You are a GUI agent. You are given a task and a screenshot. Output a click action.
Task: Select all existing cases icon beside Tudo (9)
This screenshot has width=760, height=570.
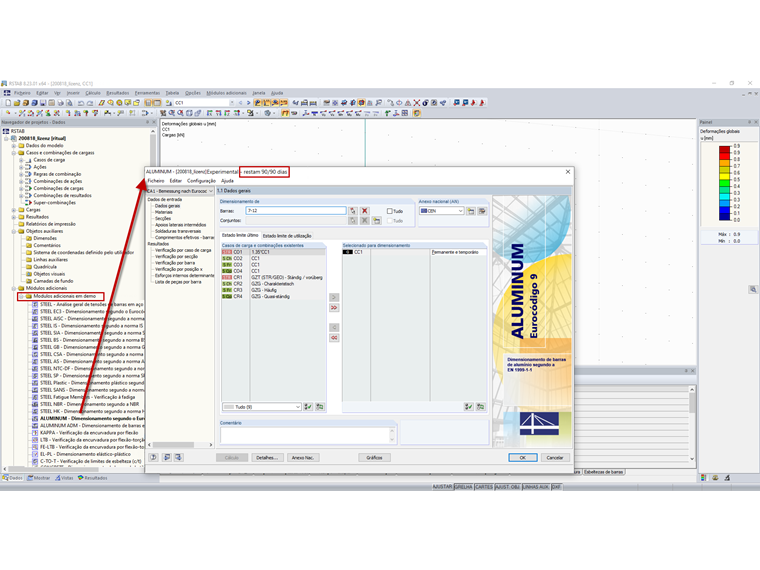(308, 407)
